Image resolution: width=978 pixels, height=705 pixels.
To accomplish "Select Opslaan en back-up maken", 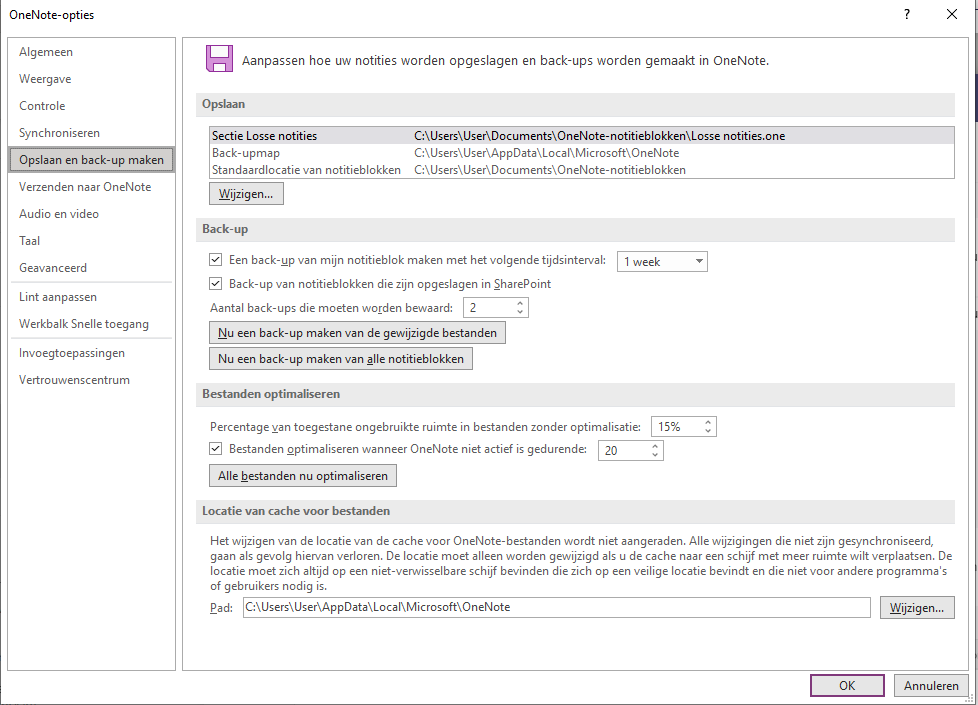I will 91,160.
